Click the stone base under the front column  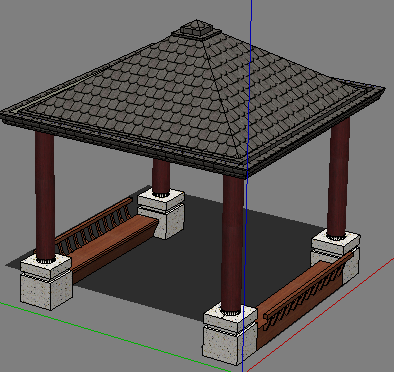click(x=229, y=334)
